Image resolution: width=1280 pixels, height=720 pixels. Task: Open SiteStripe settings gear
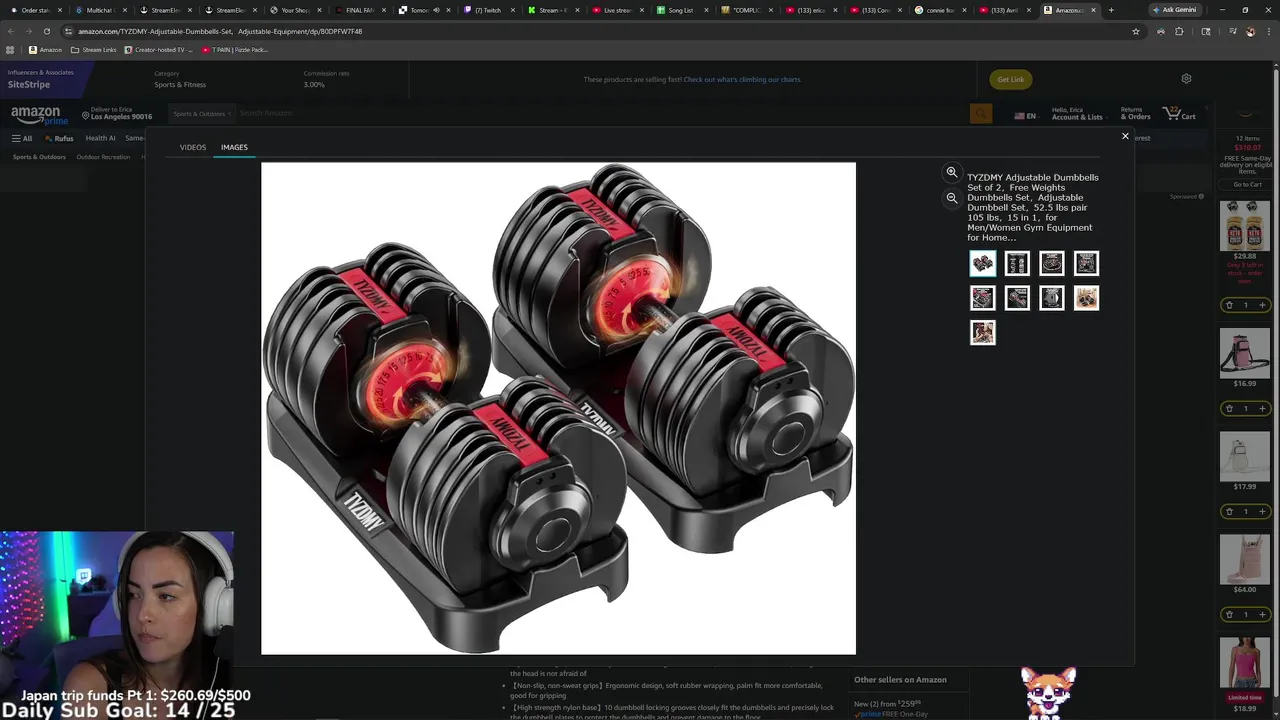click(x=1186, y=79)
